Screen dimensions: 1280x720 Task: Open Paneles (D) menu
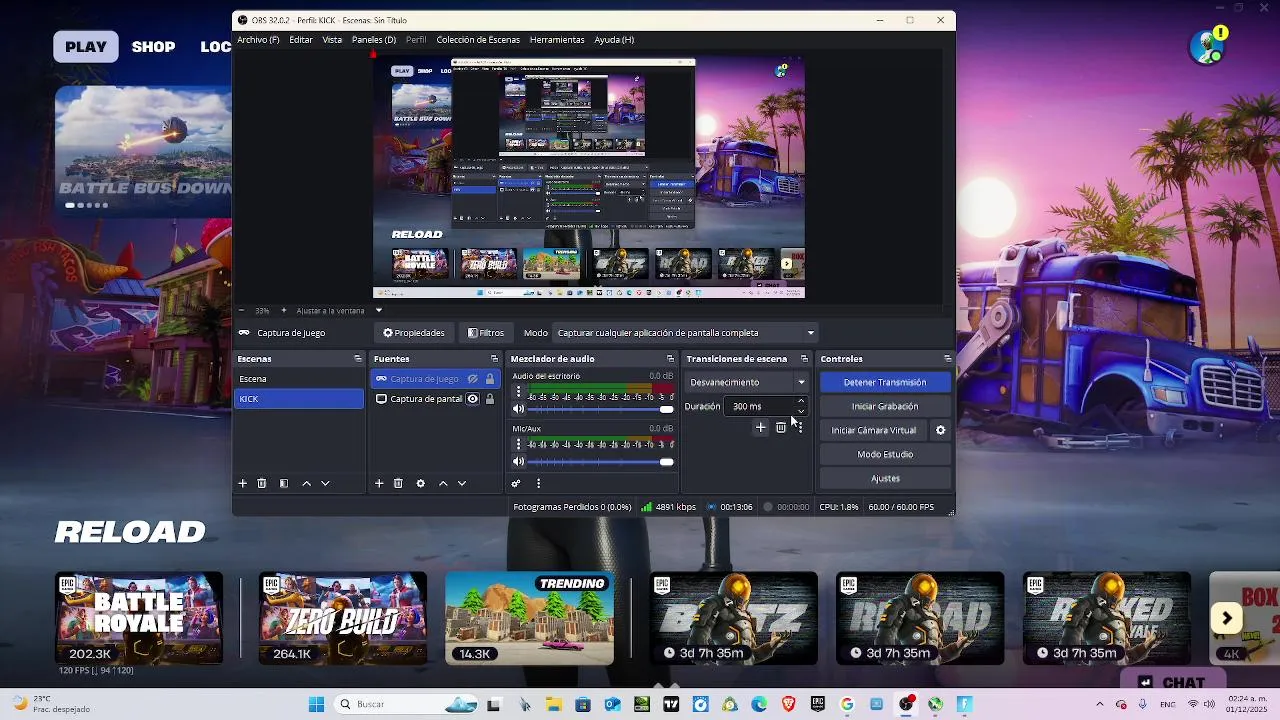coord(374,40)
